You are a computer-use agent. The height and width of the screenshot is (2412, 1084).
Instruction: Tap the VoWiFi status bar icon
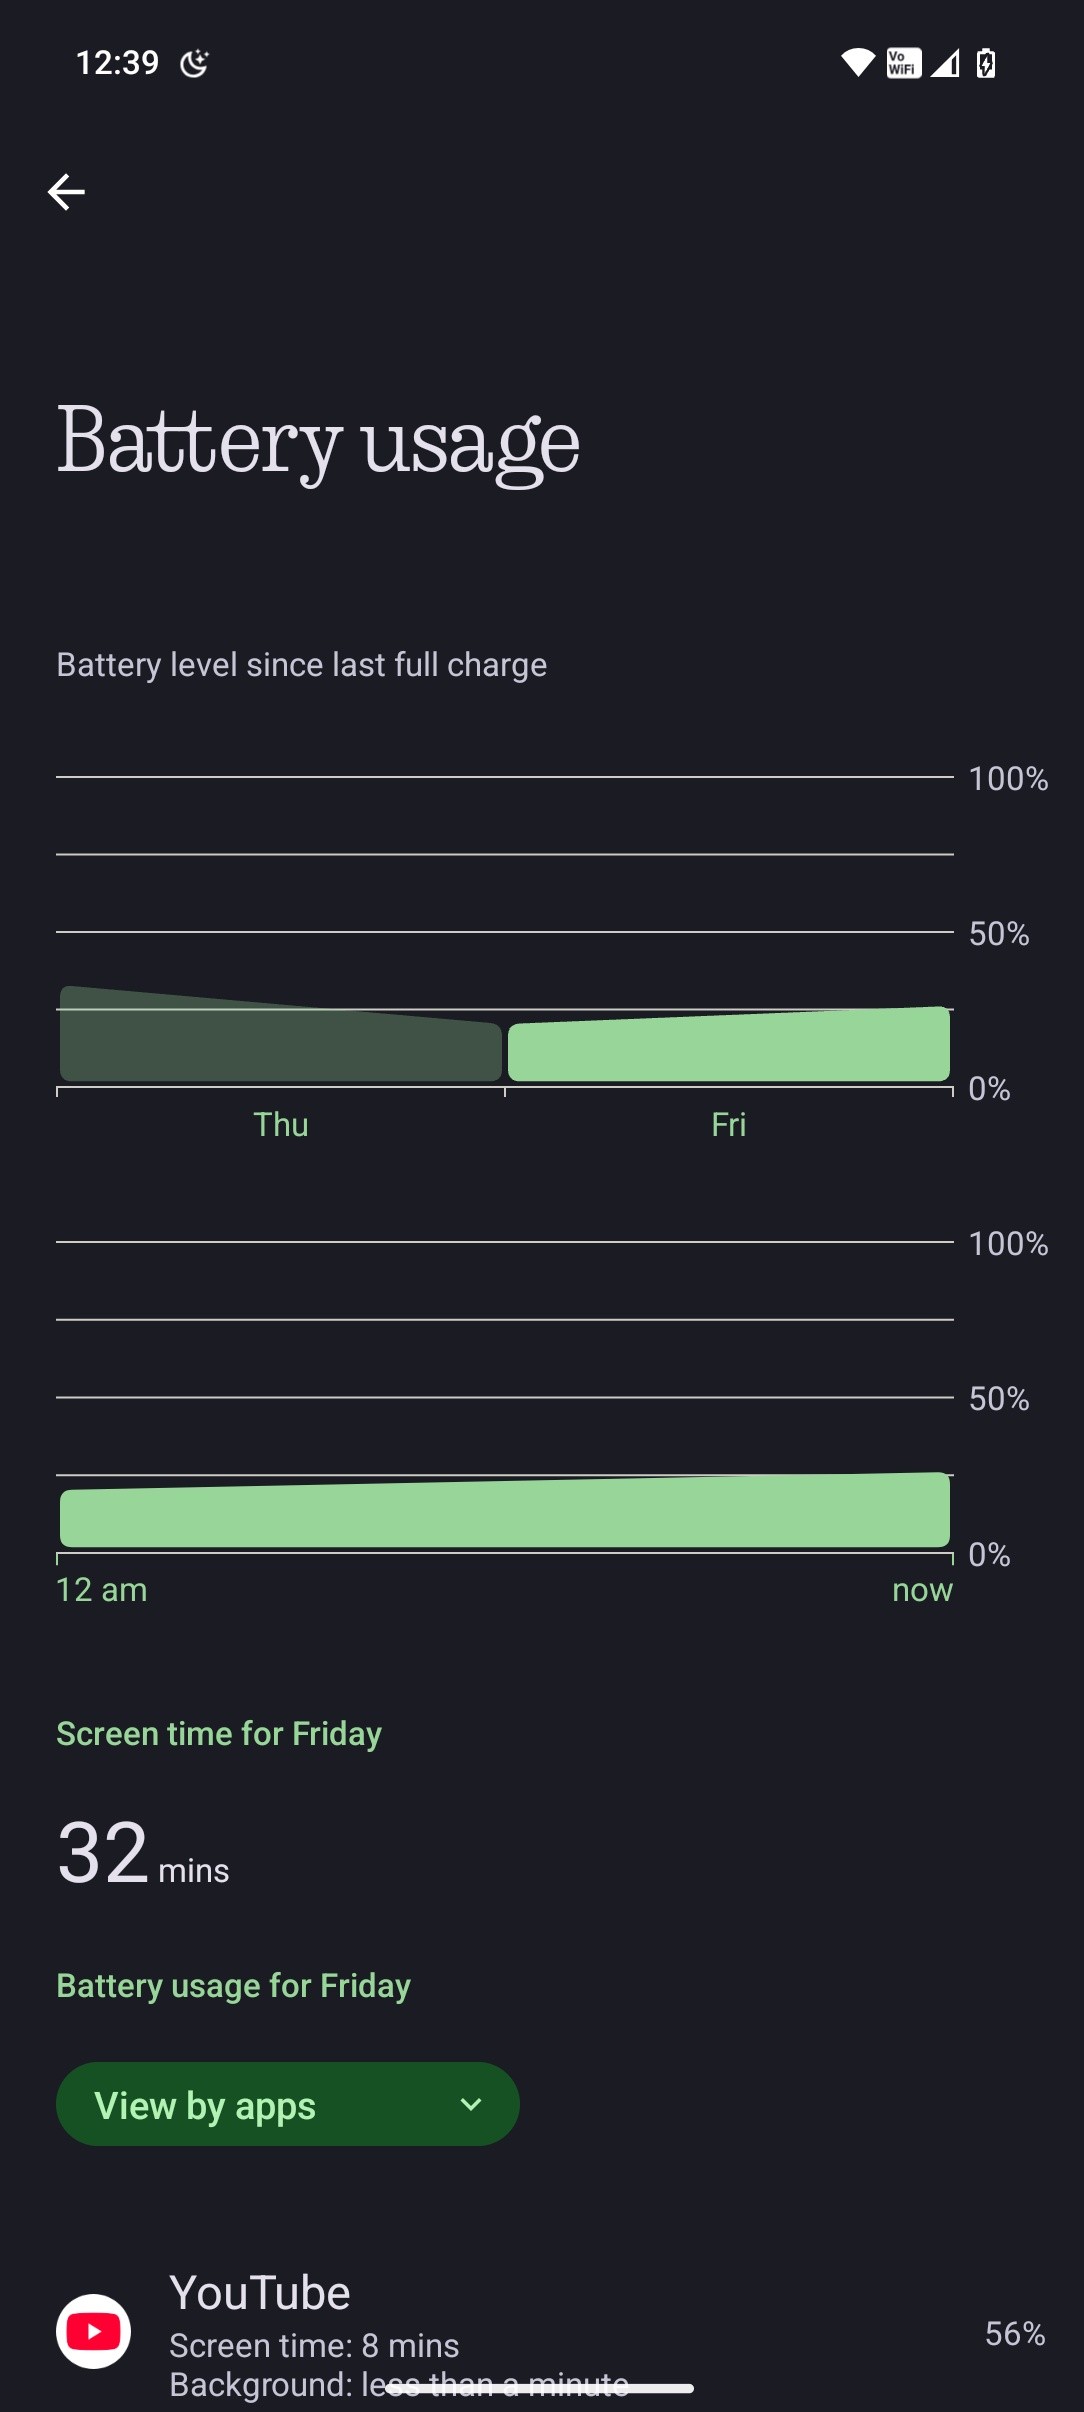click(903, 64)
